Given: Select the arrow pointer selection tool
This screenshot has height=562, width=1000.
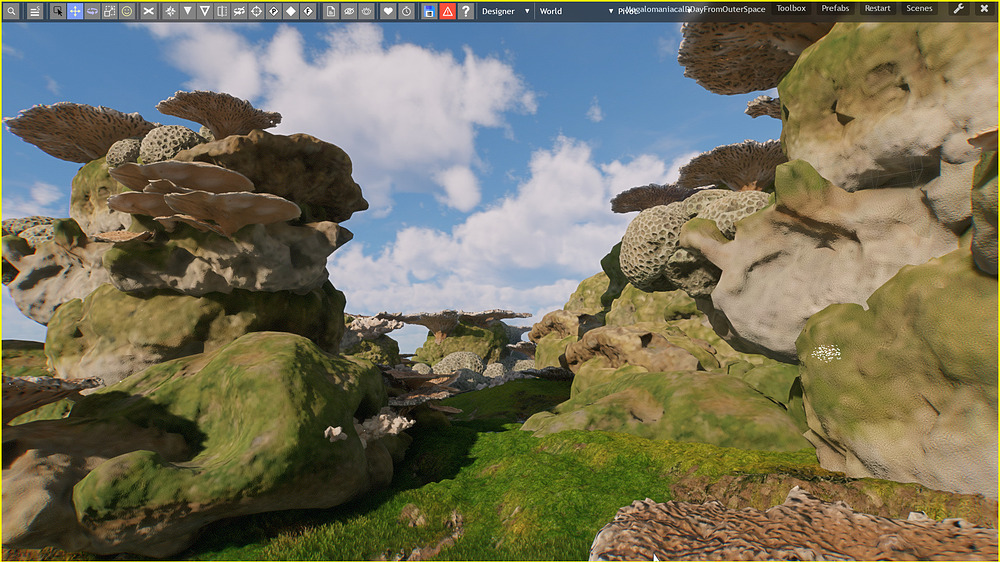Looking at the screenshot, I should pos(58,11).
